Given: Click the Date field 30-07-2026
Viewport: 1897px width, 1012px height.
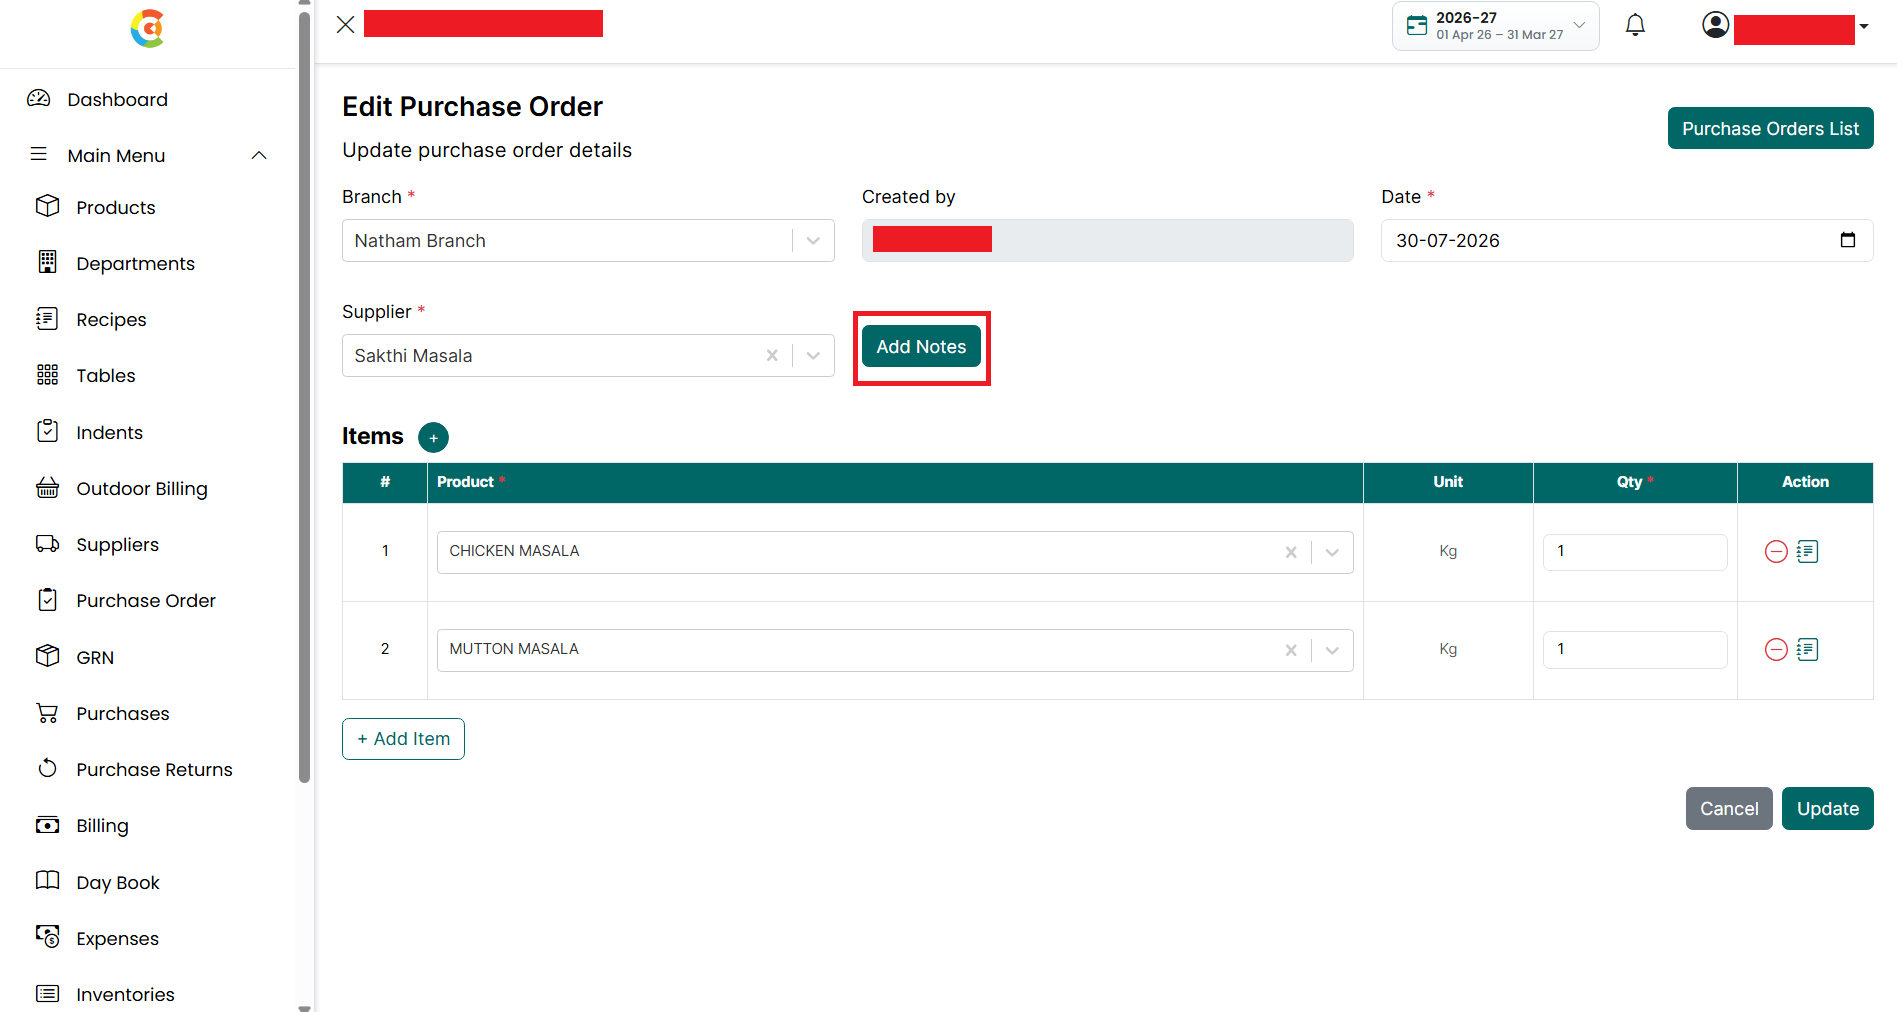Looking at the screenshot, I should [x=1626, y=241].
